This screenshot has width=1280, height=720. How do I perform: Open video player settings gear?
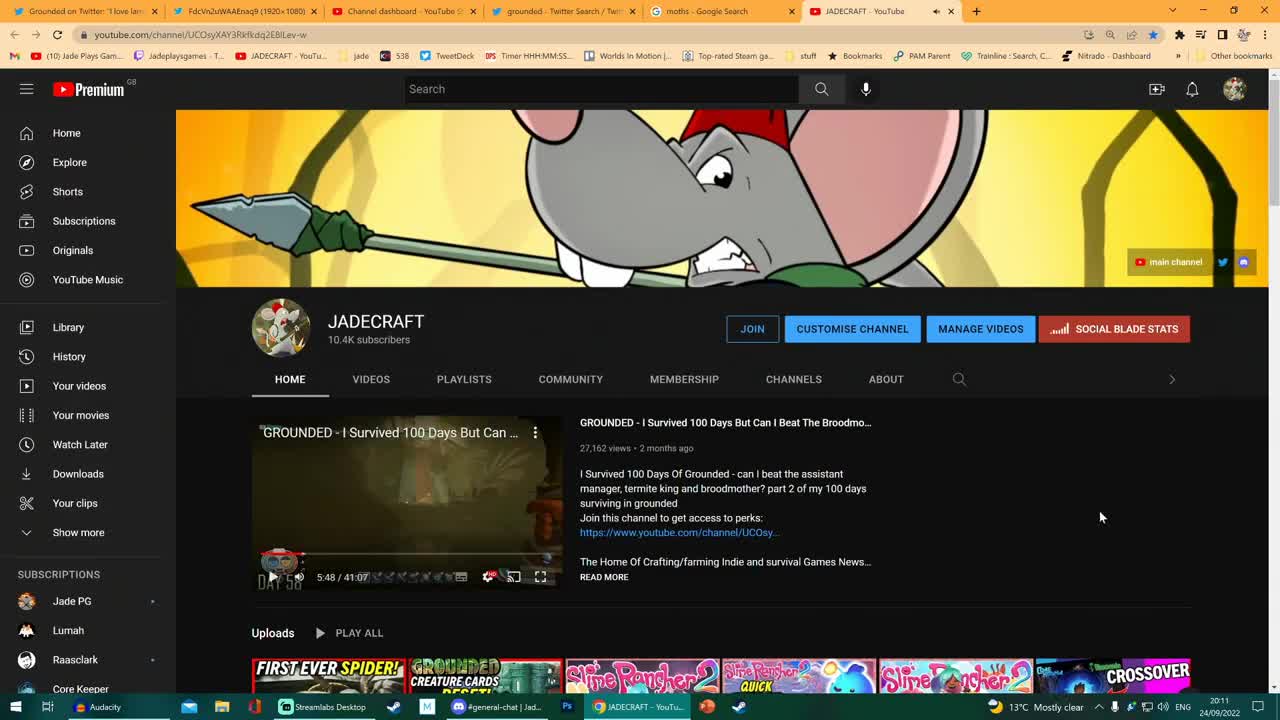488,577
